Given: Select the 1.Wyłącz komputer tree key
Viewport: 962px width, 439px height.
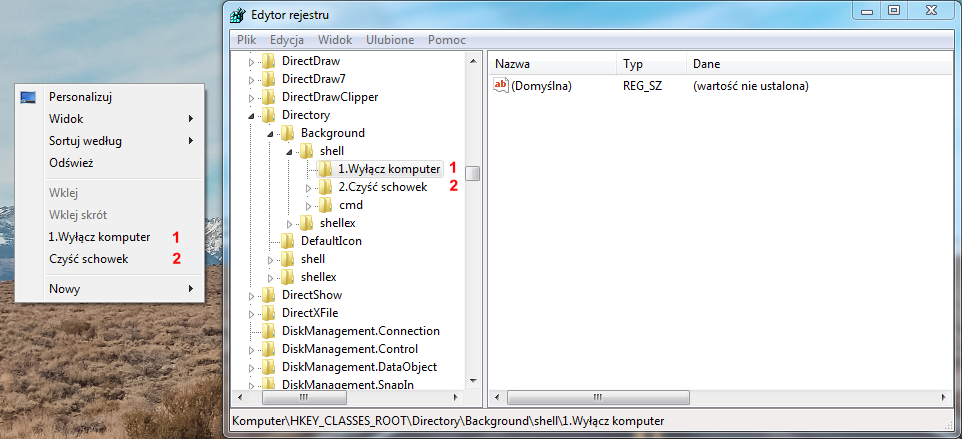Looking at the screenshot, I should [389, 169].
